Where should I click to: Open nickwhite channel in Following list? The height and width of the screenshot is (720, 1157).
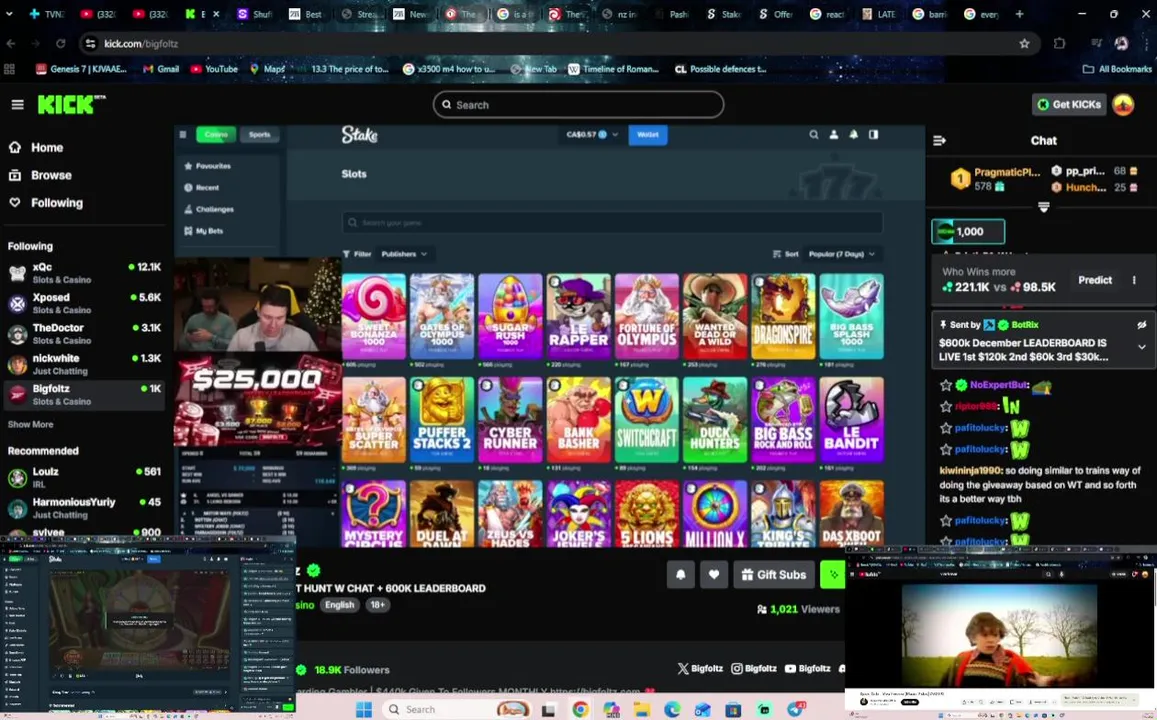pyautogui.click(x=84, y=364)
